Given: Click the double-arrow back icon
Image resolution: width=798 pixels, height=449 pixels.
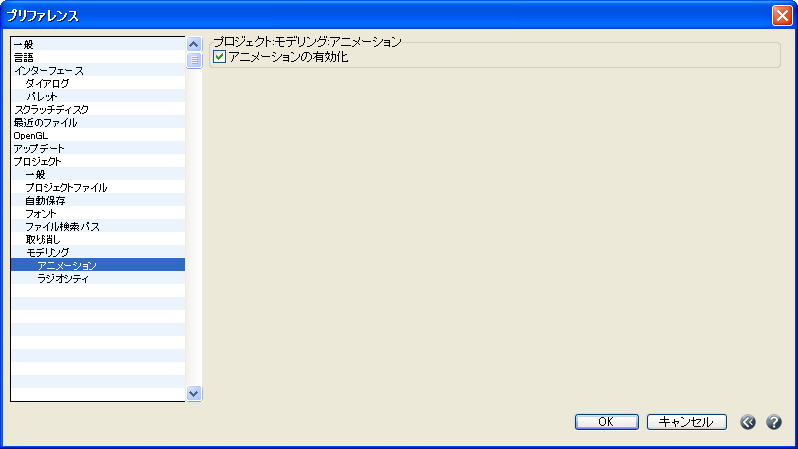Looking at the screenshot, I should tap(748, 422).
